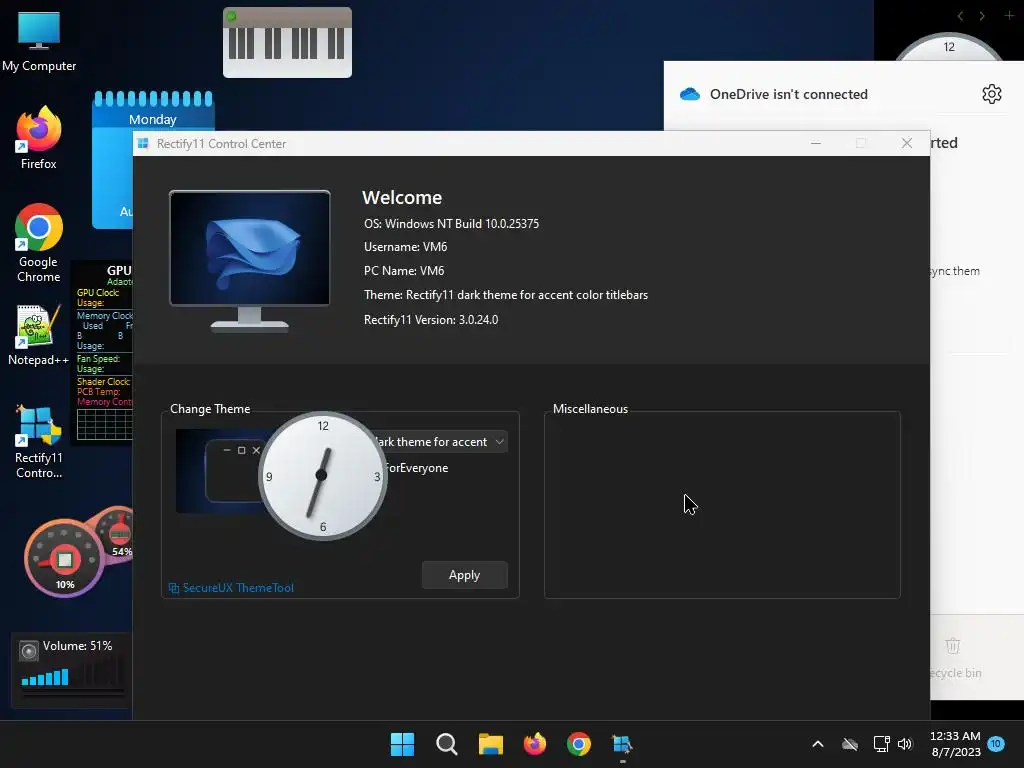This screenshot has height=768, width=1024.
Task: Open the clock showing 12:33 AM
Action: [955, 744]
